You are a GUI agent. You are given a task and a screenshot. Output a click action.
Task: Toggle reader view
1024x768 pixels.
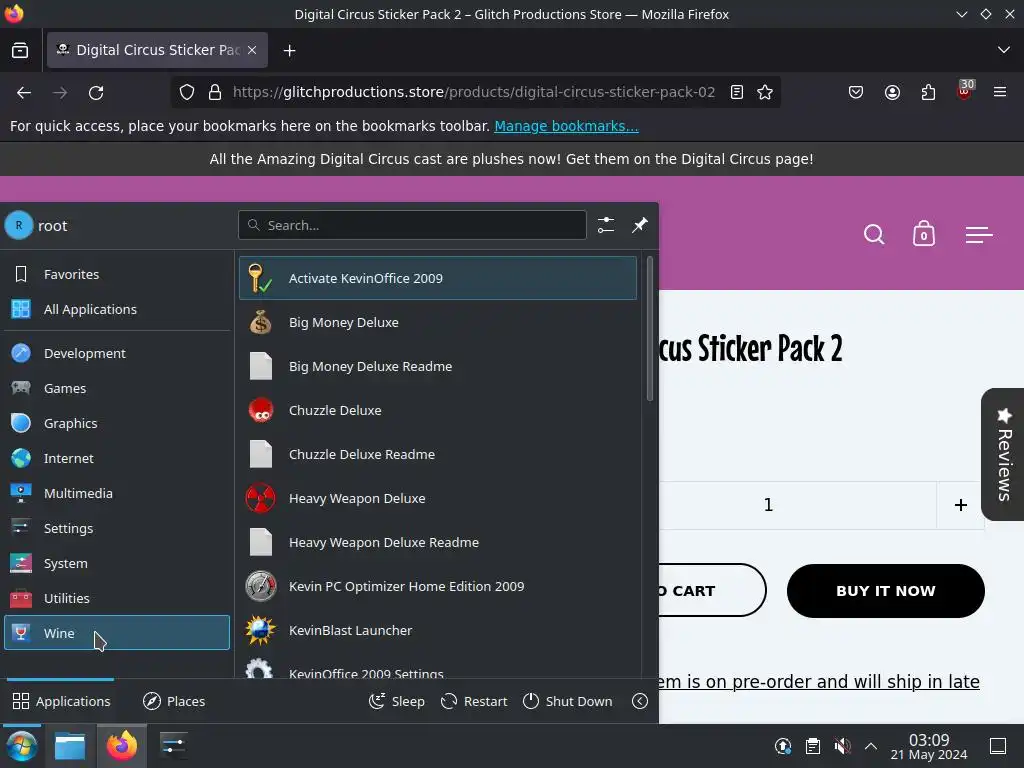737,93
